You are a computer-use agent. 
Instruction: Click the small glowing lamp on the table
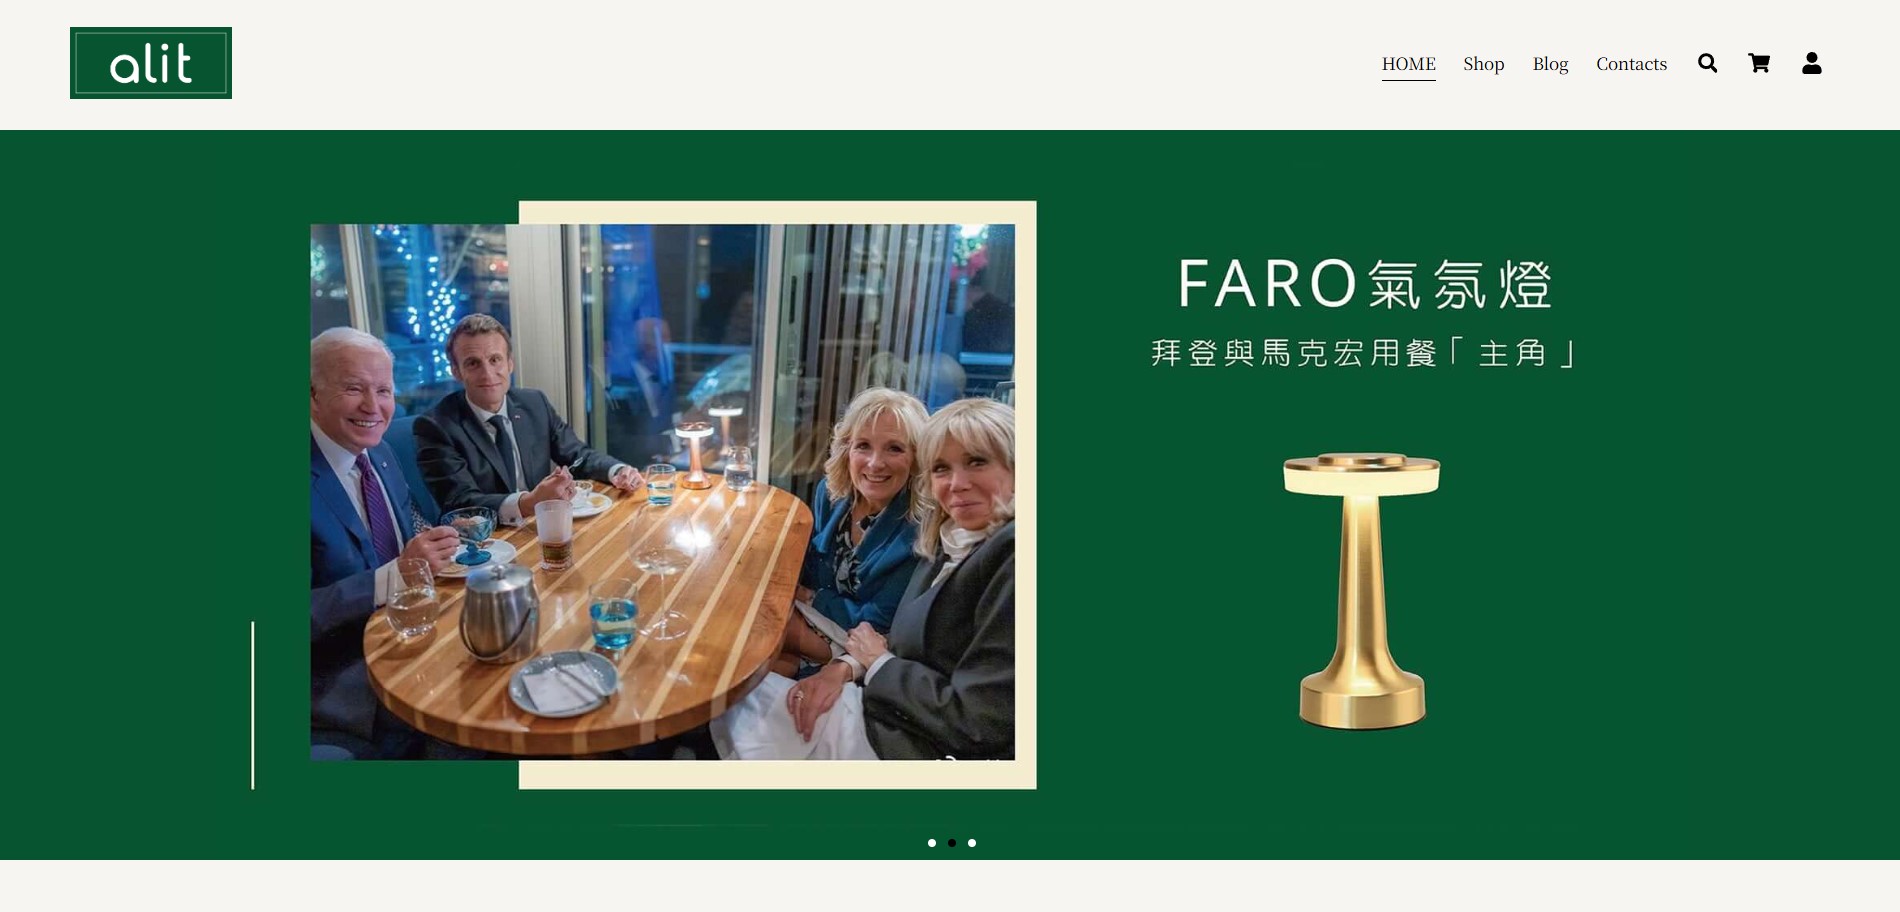click(694, 455)
